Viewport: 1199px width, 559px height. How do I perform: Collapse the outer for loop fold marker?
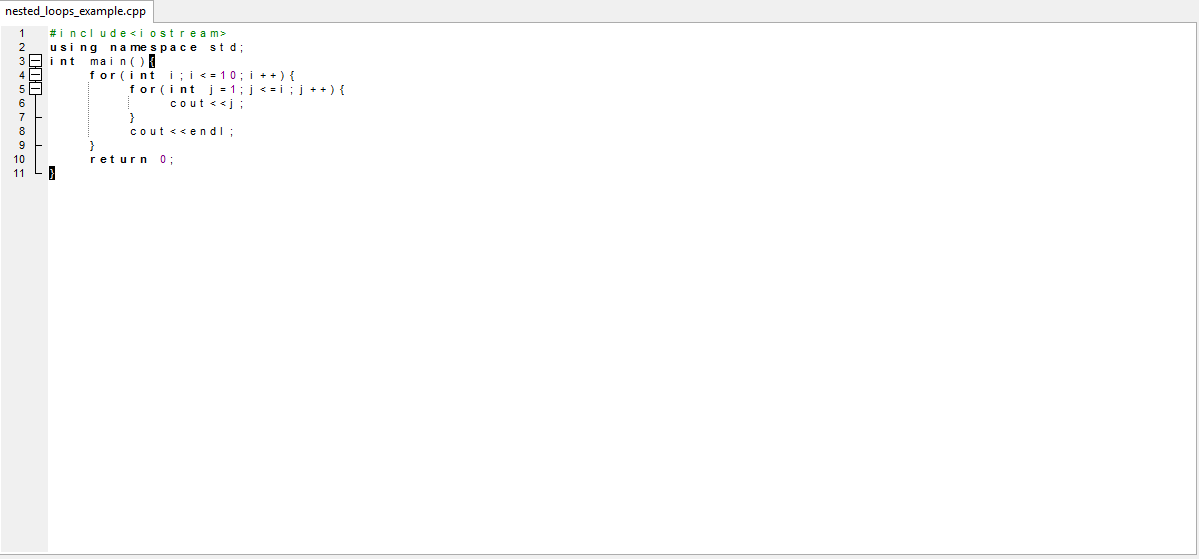click(x=35, y=75)
